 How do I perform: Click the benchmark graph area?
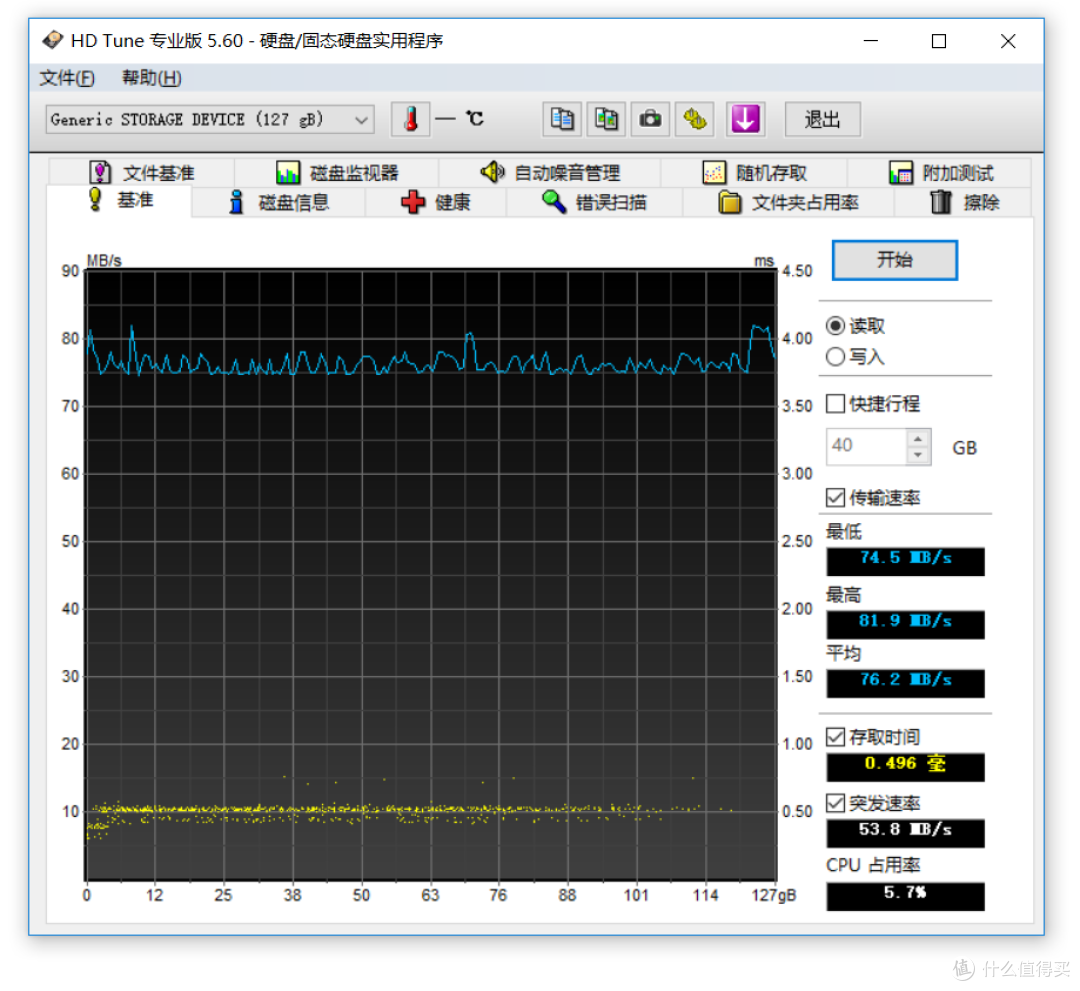point(431,575)
